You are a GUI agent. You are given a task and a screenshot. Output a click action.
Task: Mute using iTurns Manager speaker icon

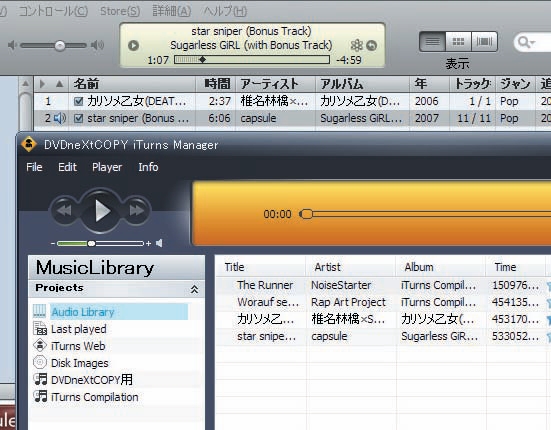[159, 243]
